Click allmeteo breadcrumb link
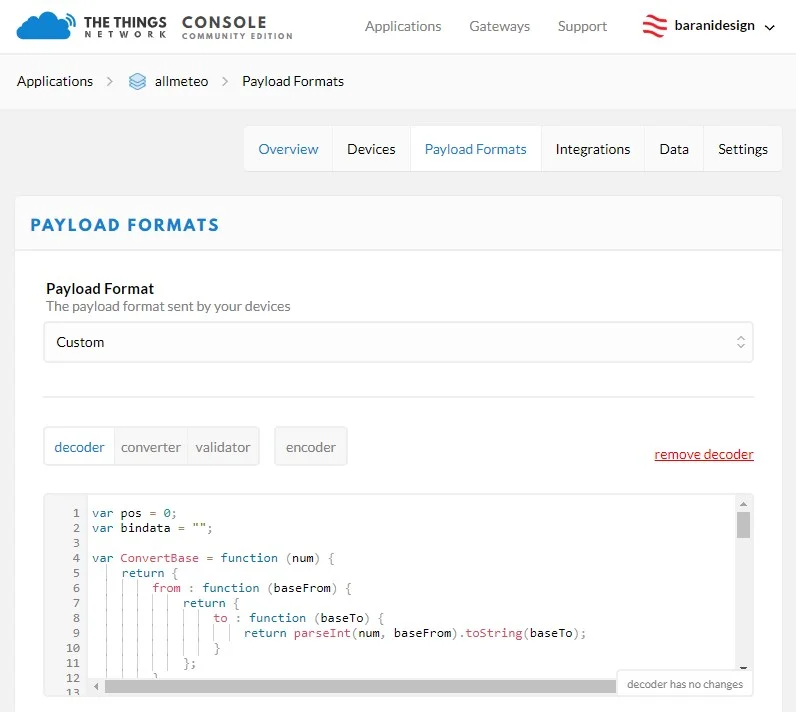Image resolution: width=796 pixels, height=712 pixels. click(x=181, y=81)
